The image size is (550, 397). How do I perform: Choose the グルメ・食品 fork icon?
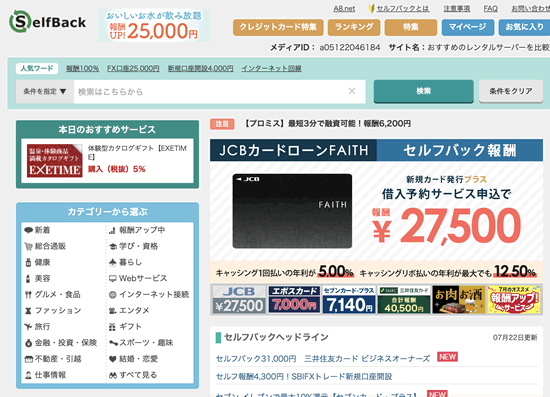pos(28,295)
